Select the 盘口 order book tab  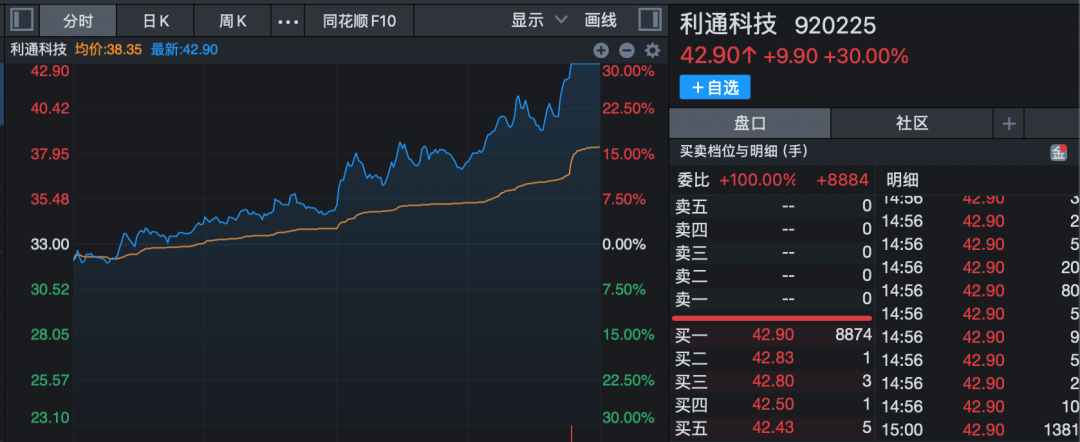coord(749,123)
